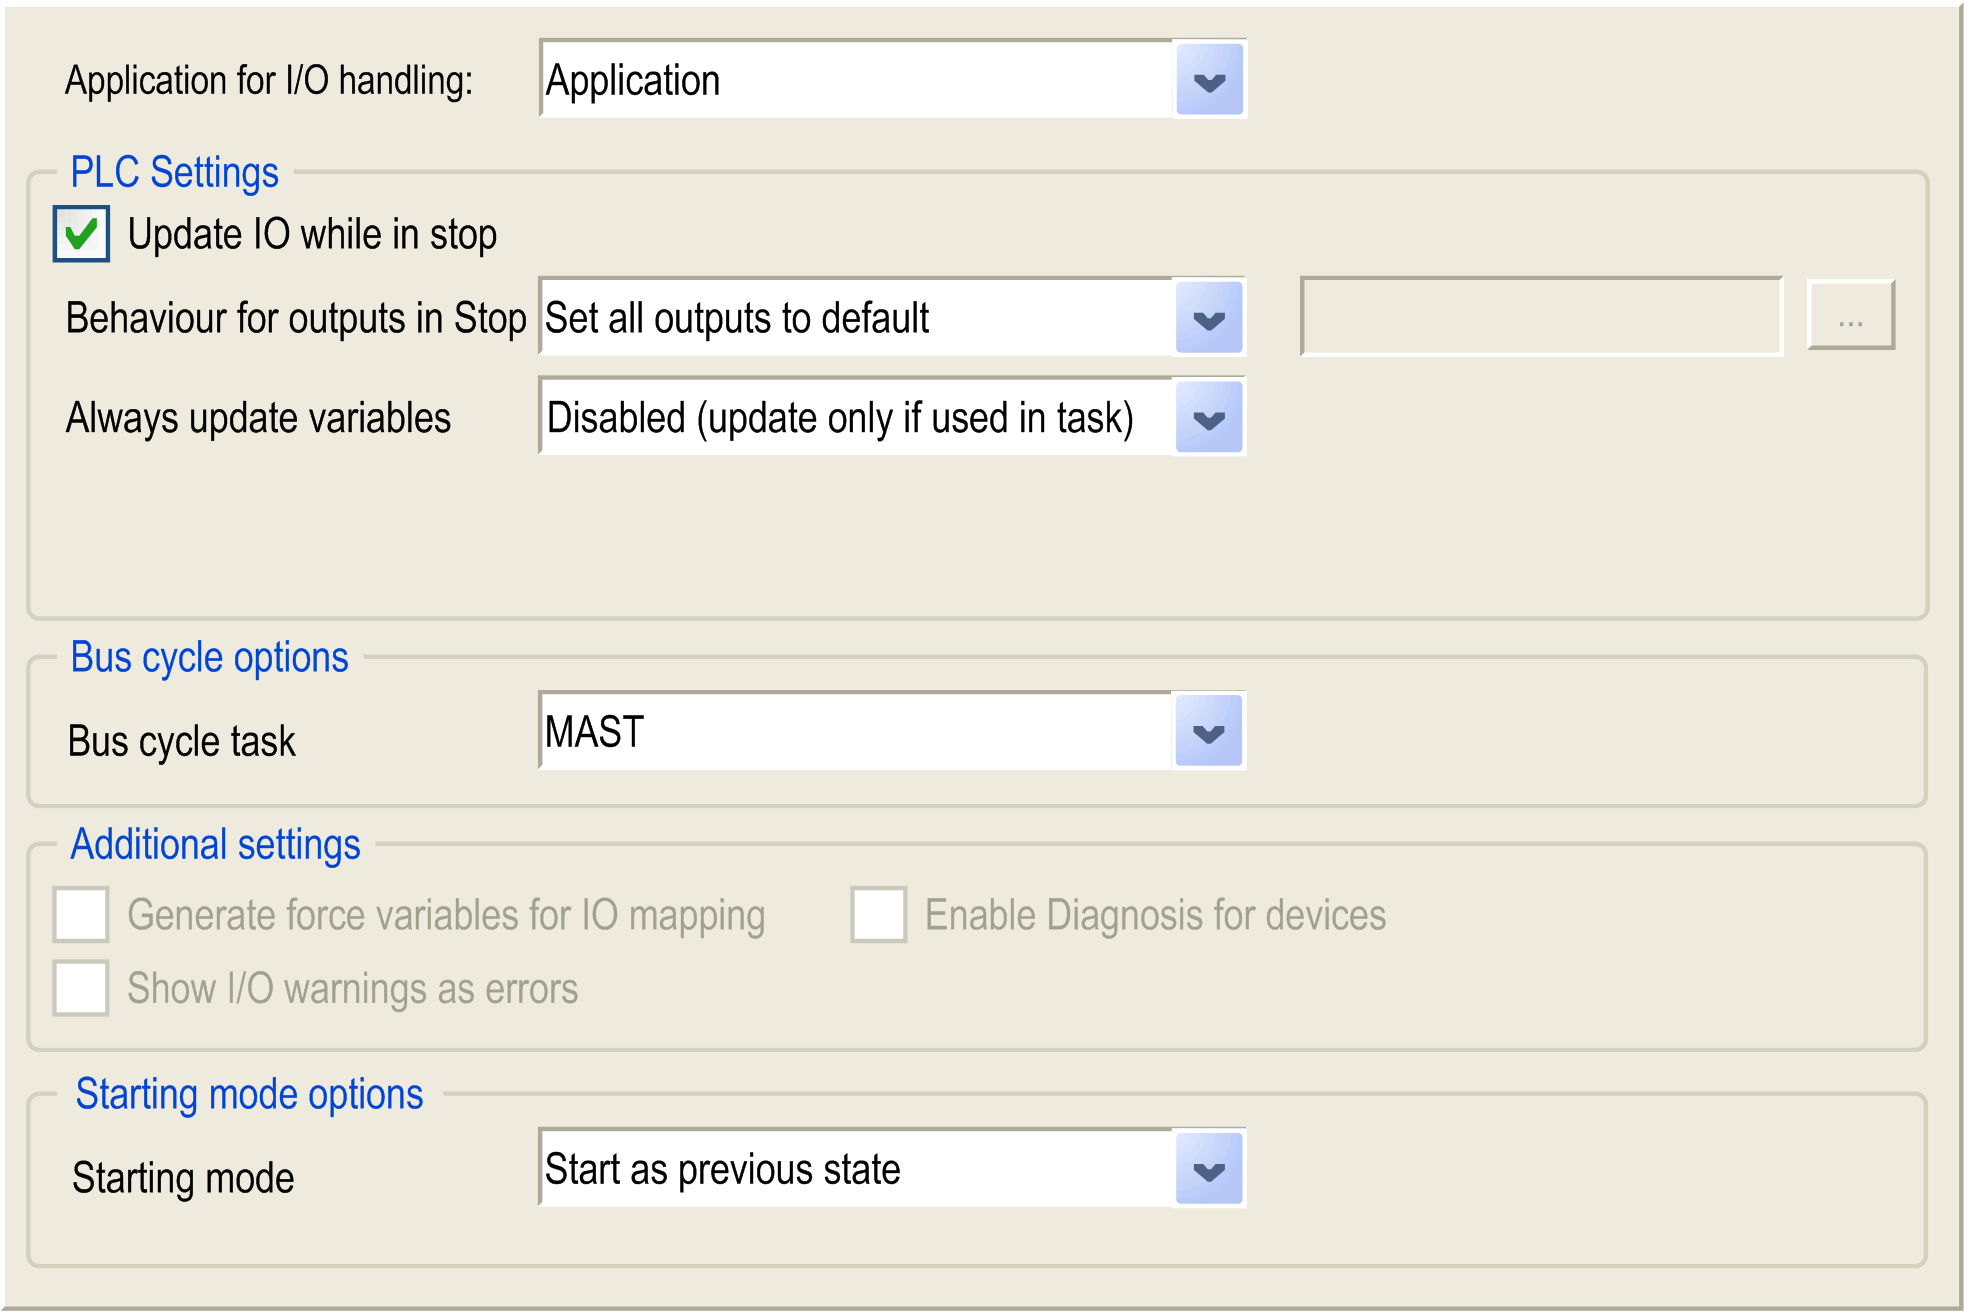The image size is (1964, 1313).
Task: Click the empty text field beside ellipsis button
Action: 1541,317
